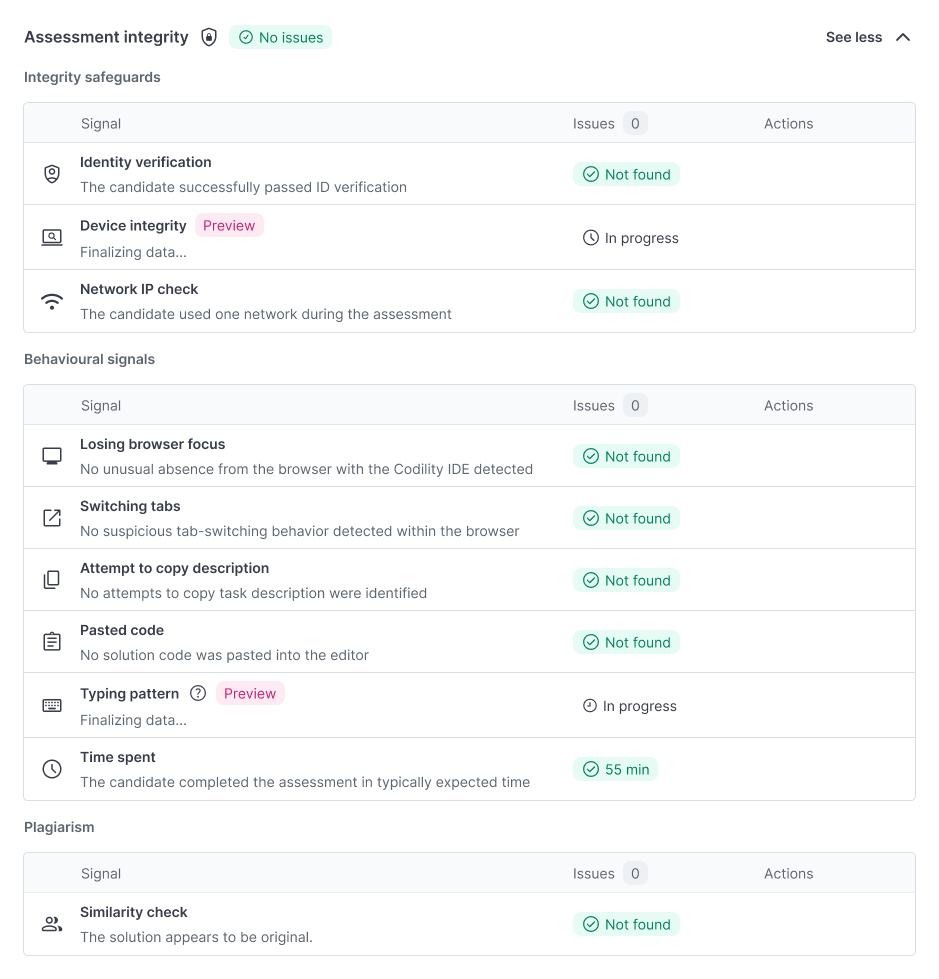The width and height of the screenshot is (939, 979).
Task: Click the Device integrity magnifier icon
Action: pyautogui.click(x=51, y=237)
